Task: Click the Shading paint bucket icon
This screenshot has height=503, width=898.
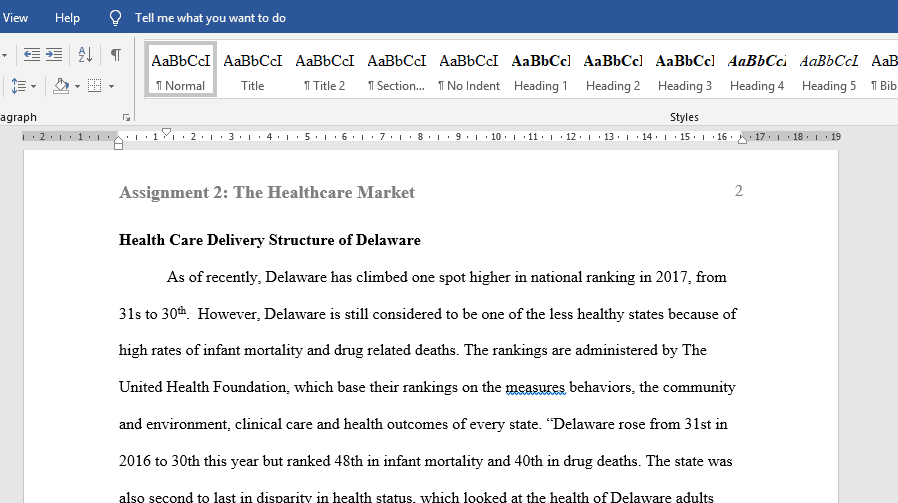Action: click(60, 86)
